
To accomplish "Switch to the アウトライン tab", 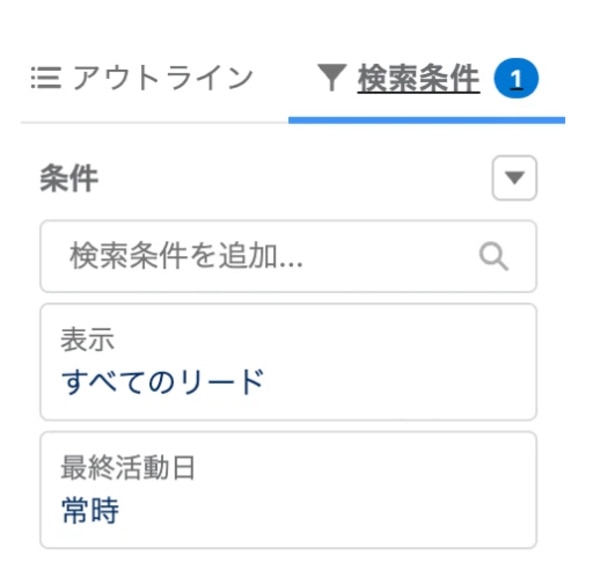I will pos(142,78).
